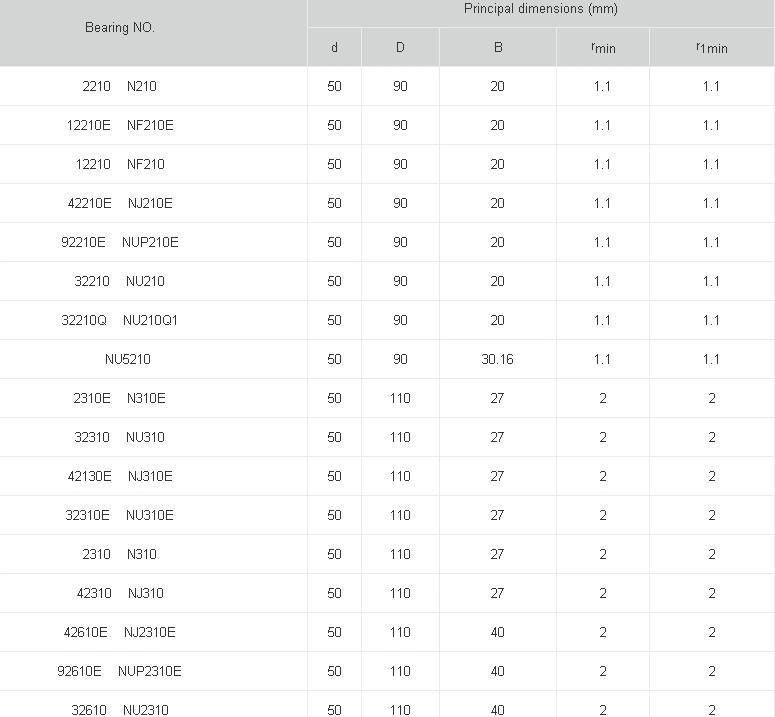Select the 32610 NU2310 bearing cell
The width and height of the screenshot is (775, 717).
(119, 709)
